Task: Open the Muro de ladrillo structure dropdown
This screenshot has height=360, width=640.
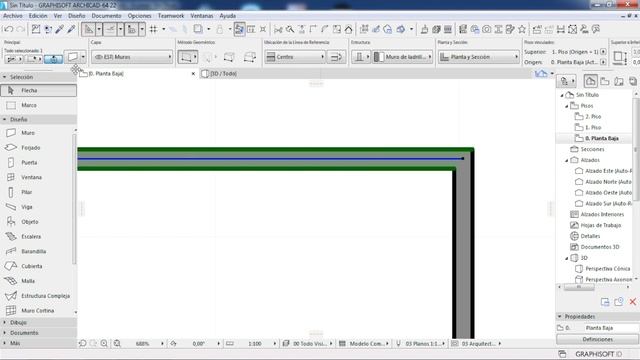Action: [x=403, y=57]
